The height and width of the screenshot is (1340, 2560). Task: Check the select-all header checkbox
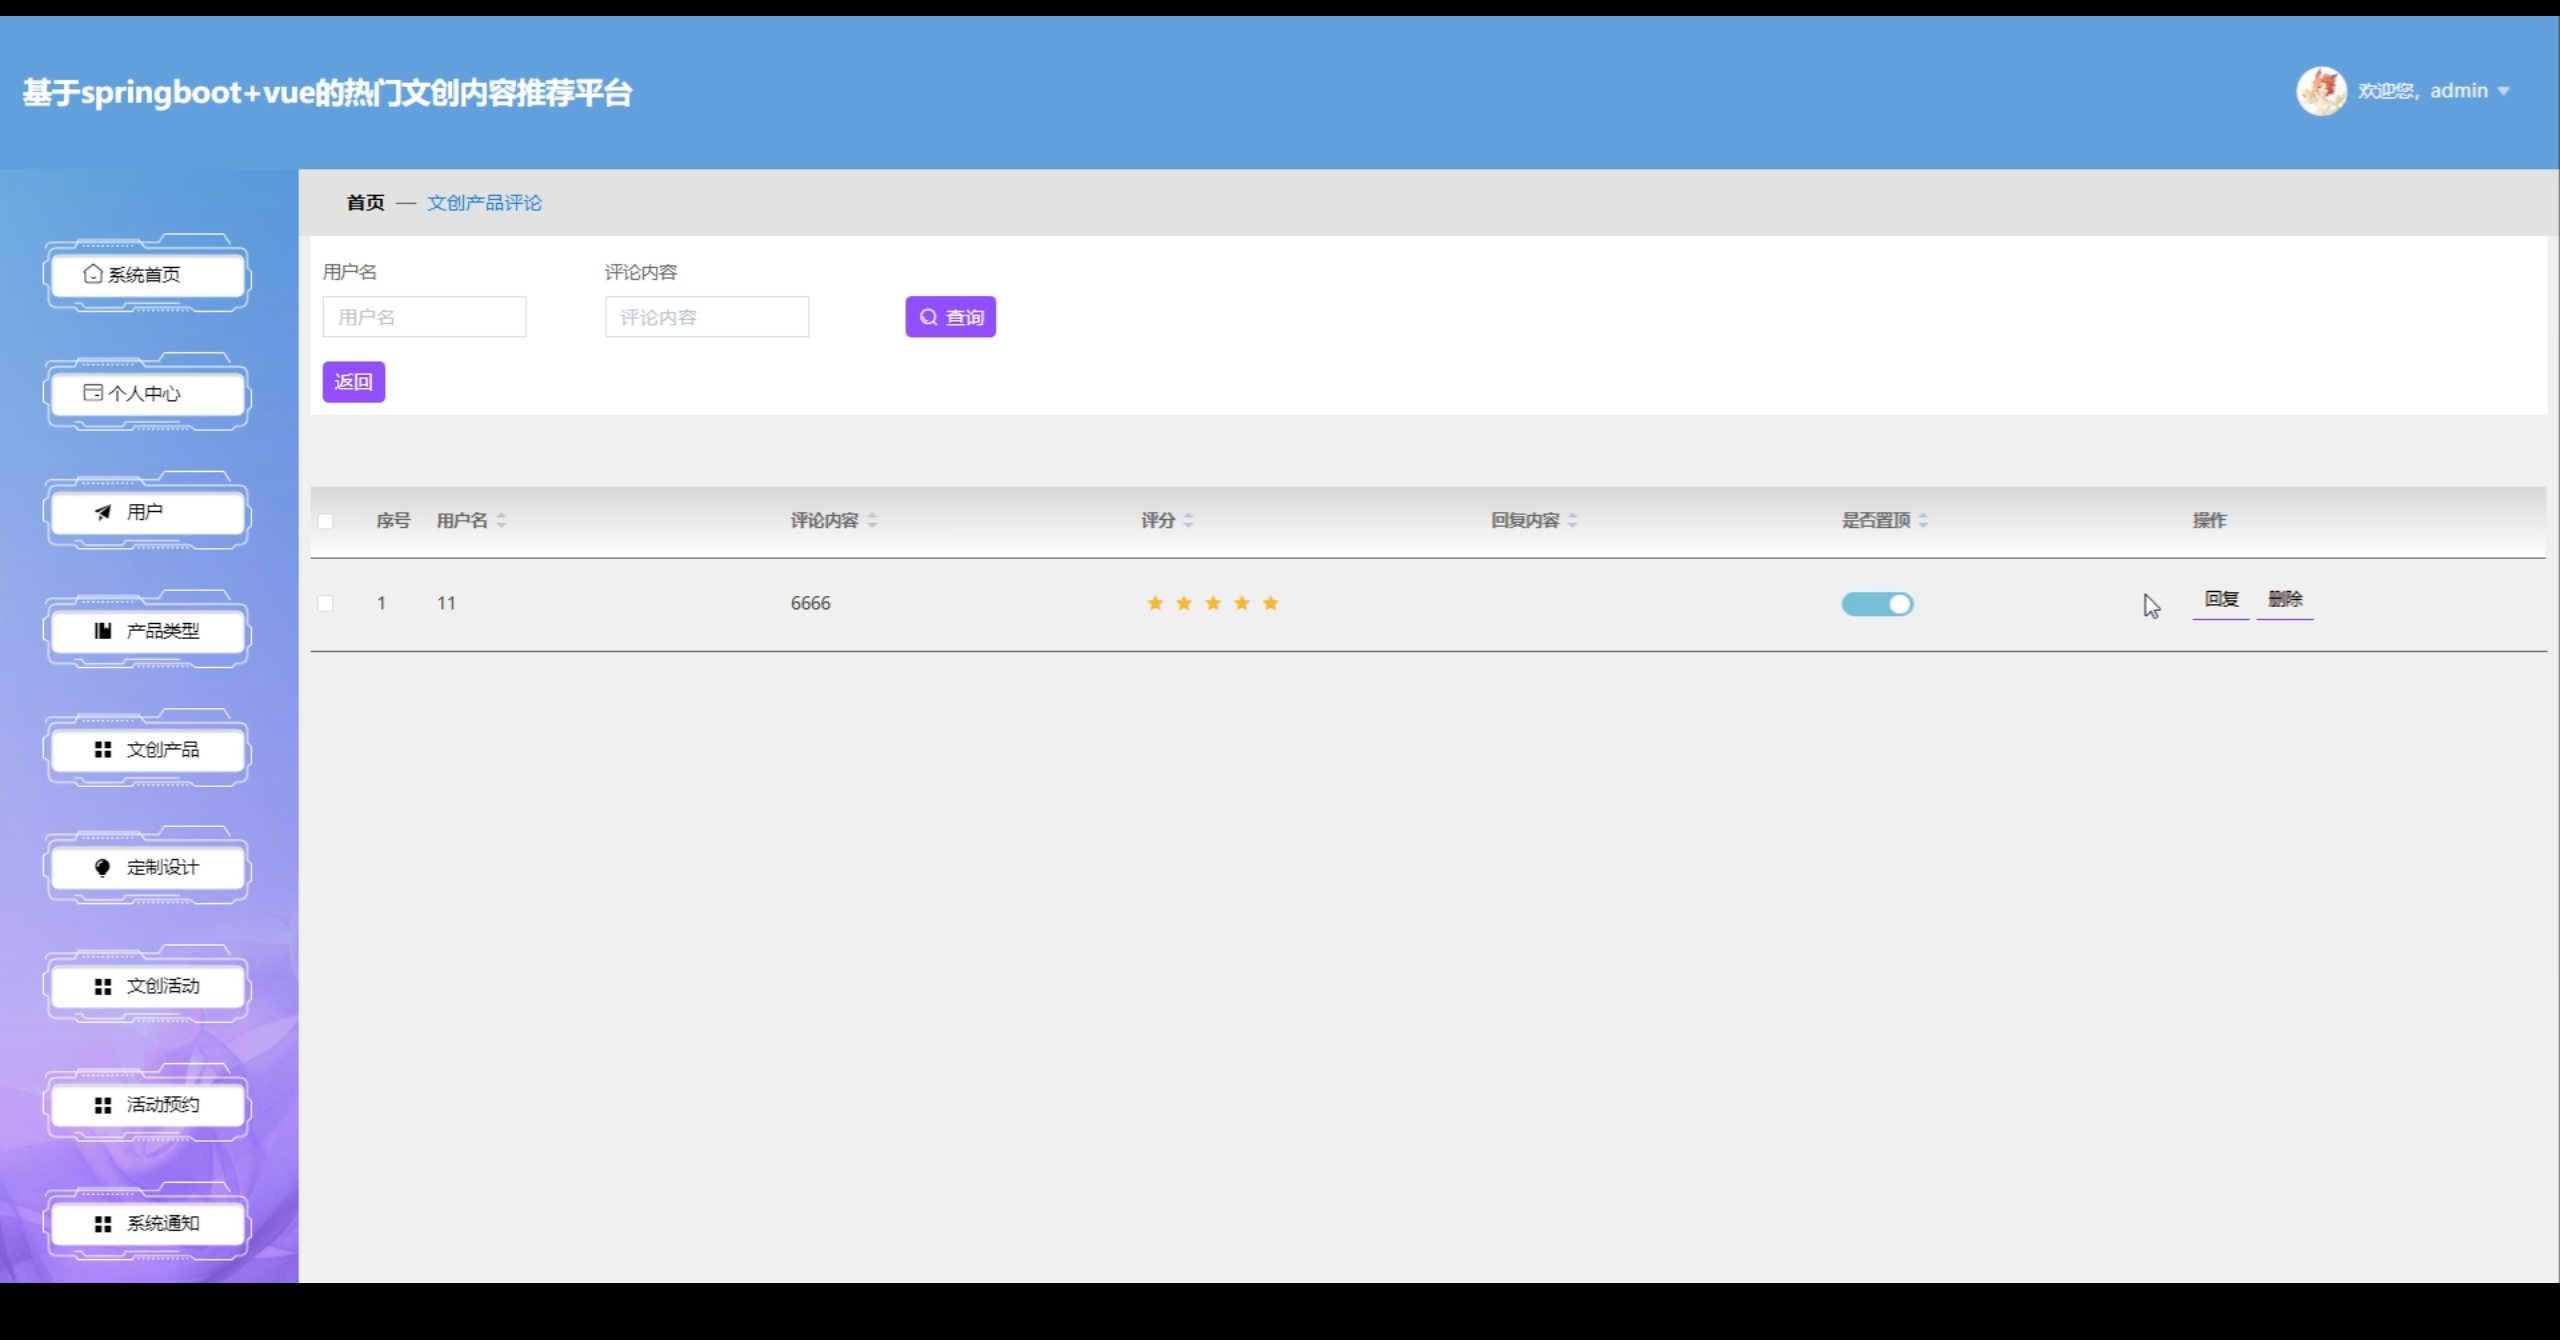[x=325, y=521]
